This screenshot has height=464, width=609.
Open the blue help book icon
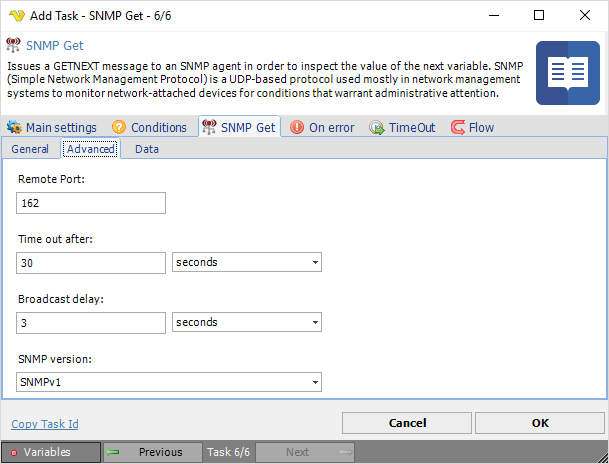(568, 73)
